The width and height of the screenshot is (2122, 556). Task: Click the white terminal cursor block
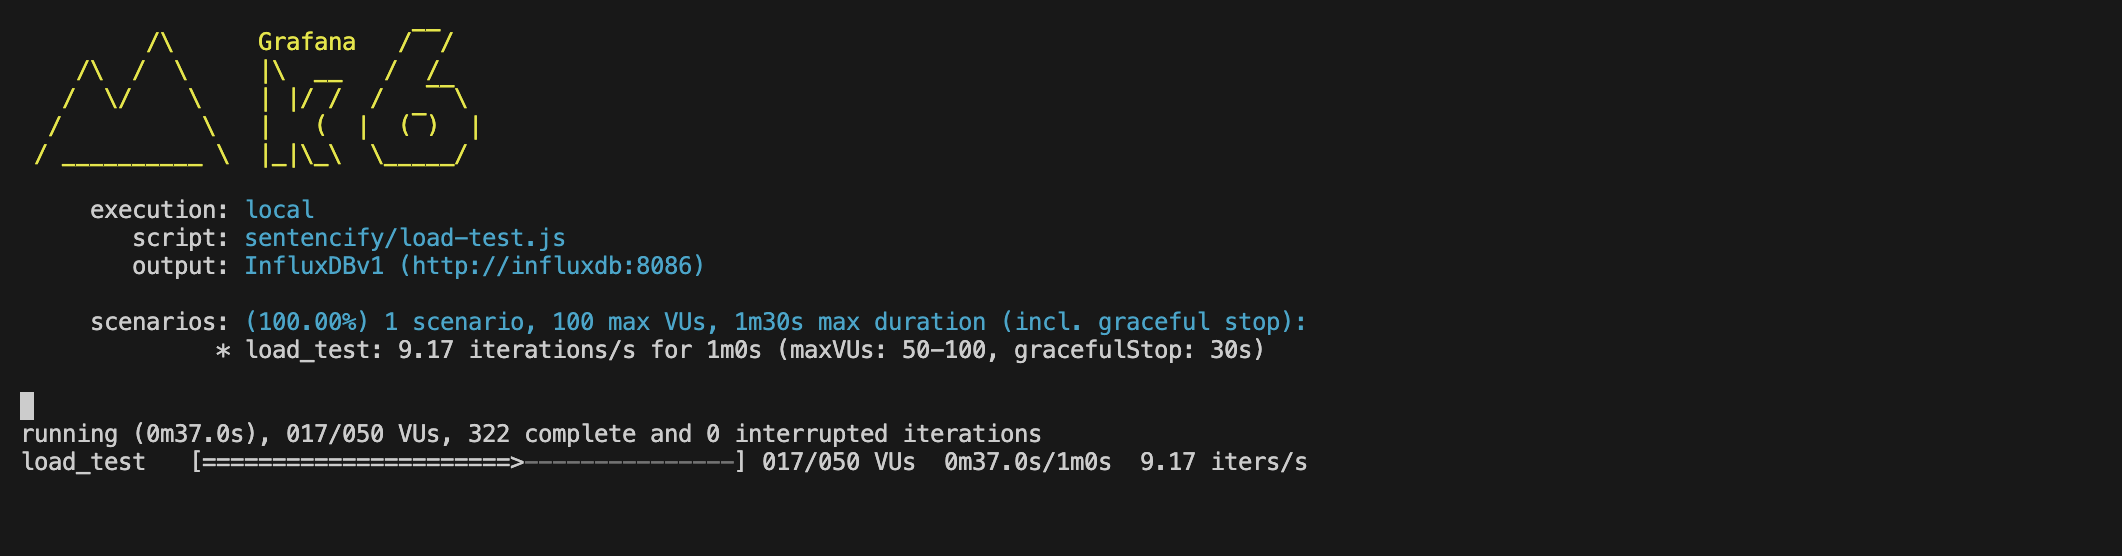[27, 405]
